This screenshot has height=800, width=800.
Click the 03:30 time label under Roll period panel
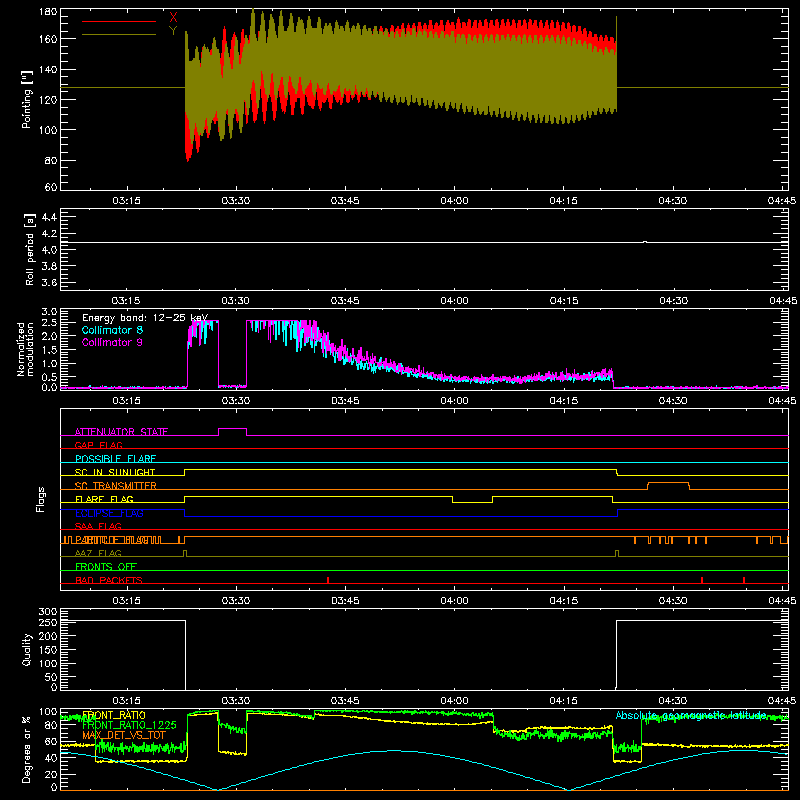tap(235, 301)
